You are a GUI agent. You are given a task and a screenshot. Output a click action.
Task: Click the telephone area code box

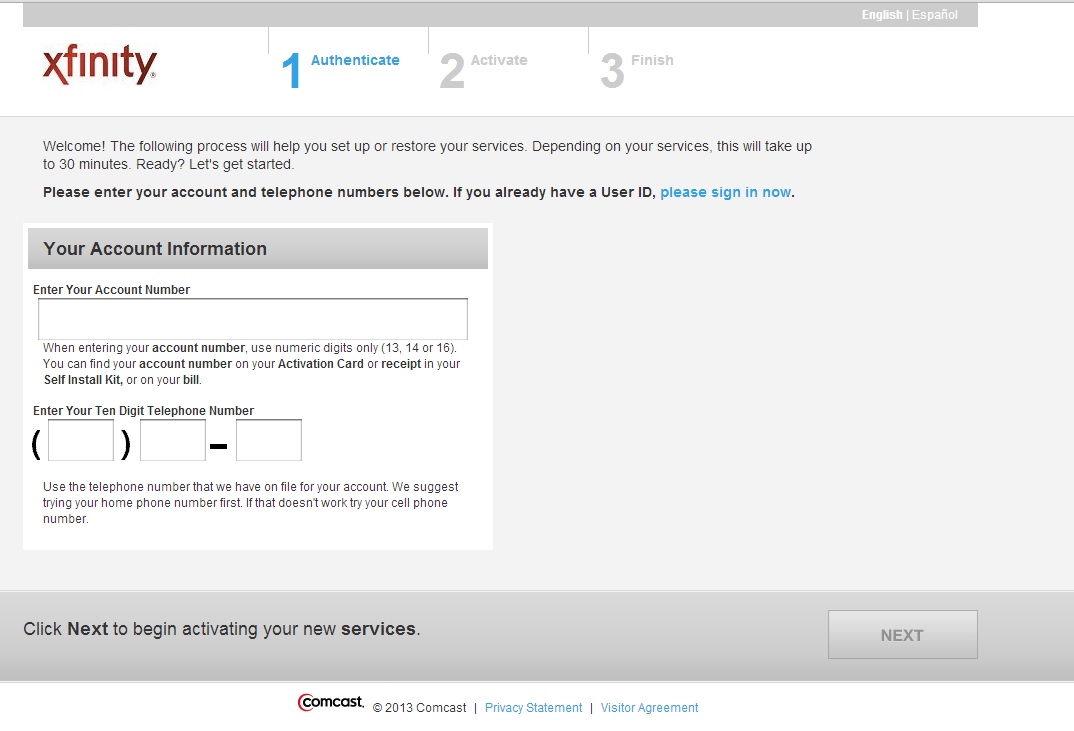tap(80, 440)
